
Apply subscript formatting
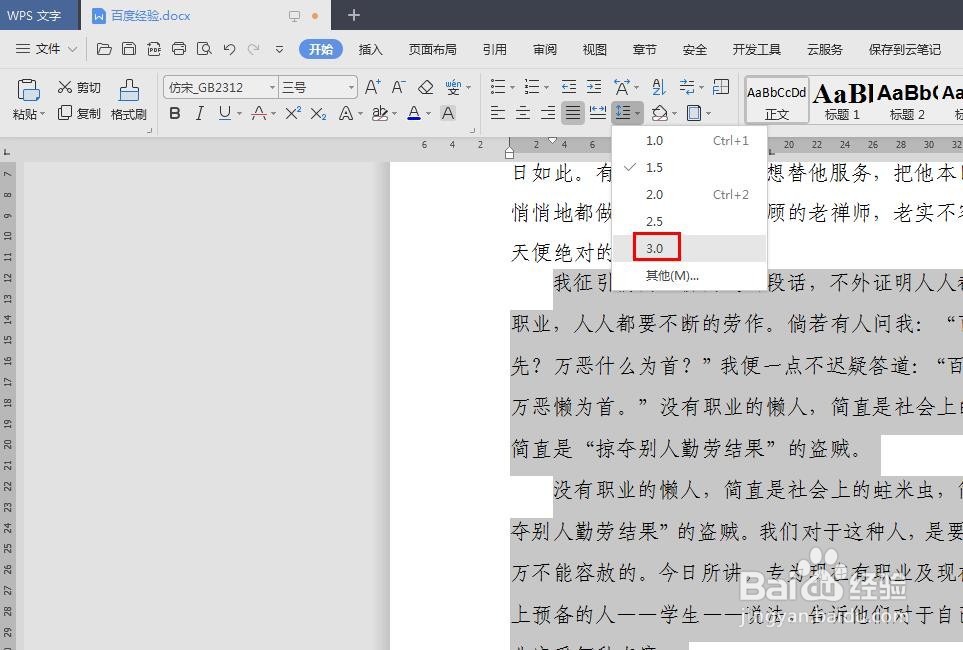pos(317,112)
